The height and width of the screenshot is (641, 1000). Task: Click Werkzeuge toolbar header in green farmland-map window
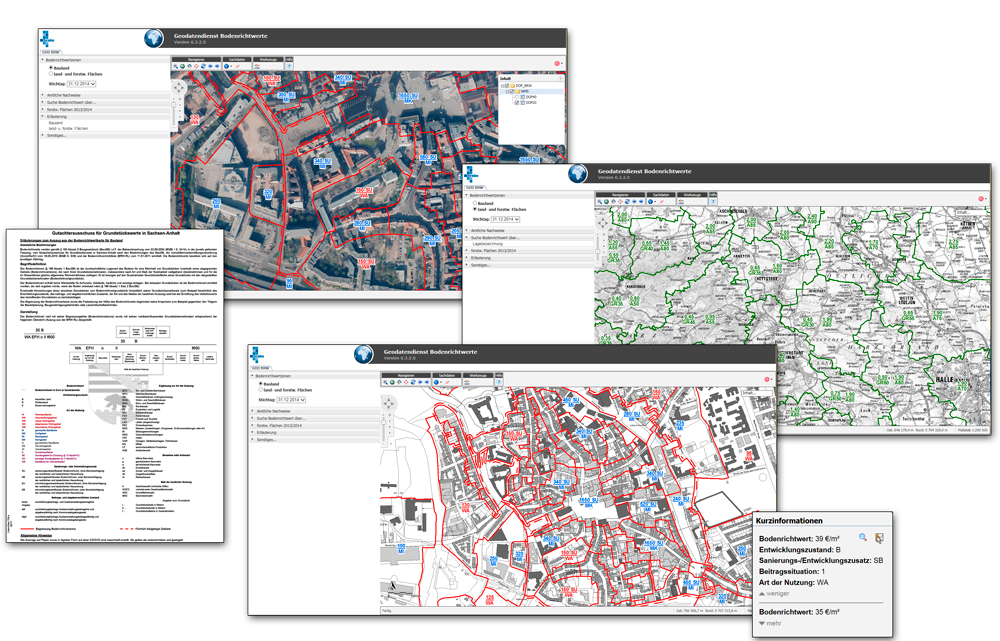693,195
